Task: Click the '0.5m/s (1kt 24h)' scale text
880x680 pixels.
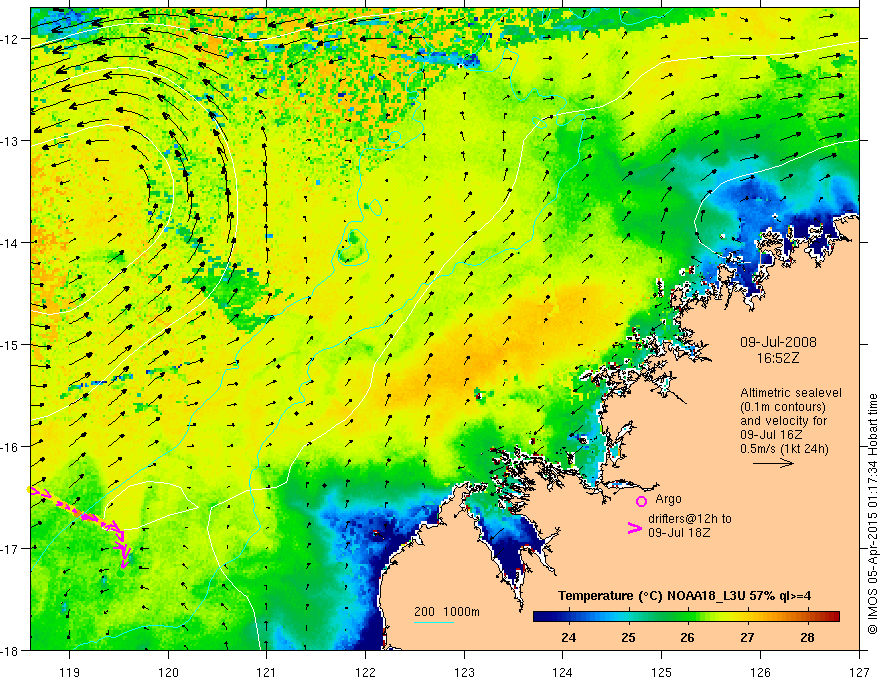Action: pyautogui.click(x=784, y=448)
